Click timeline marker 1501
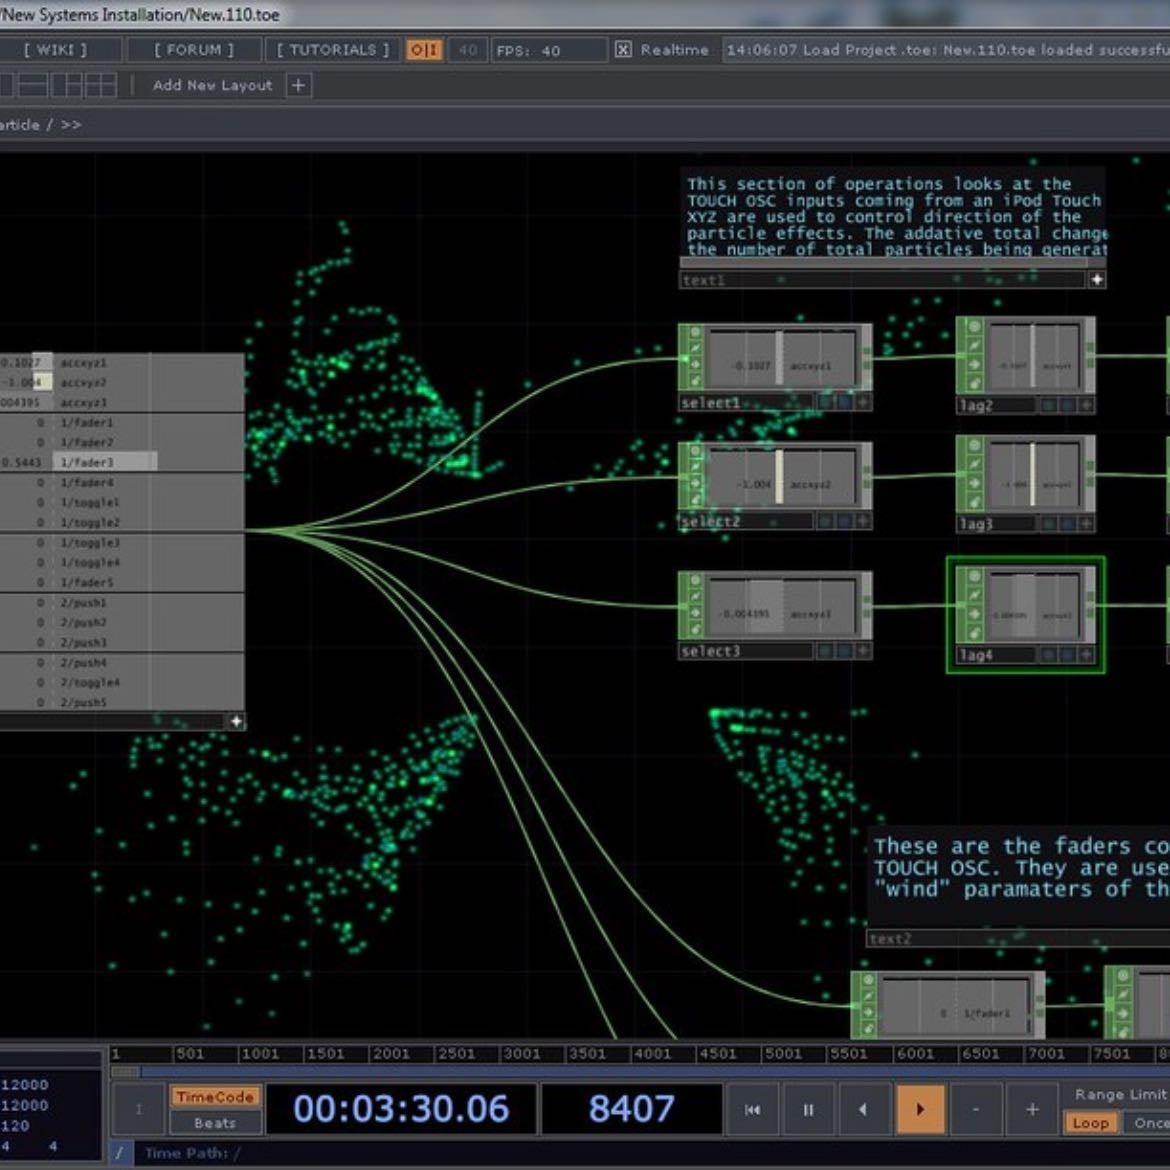The image size is (1170, 1170). click(x=326, y=1054)
